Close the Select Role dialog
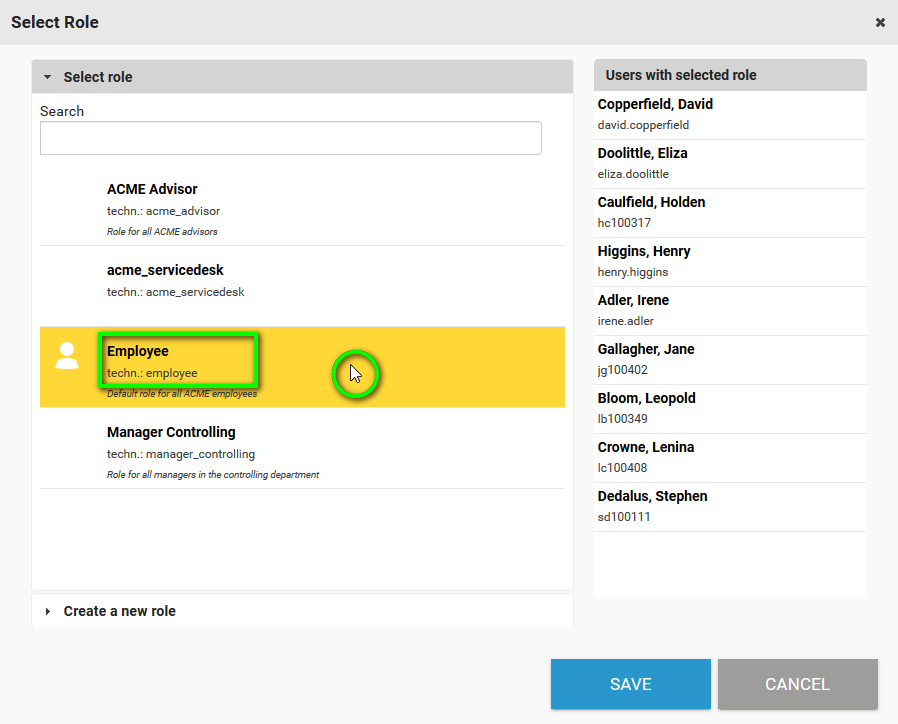 click(880, 22)
